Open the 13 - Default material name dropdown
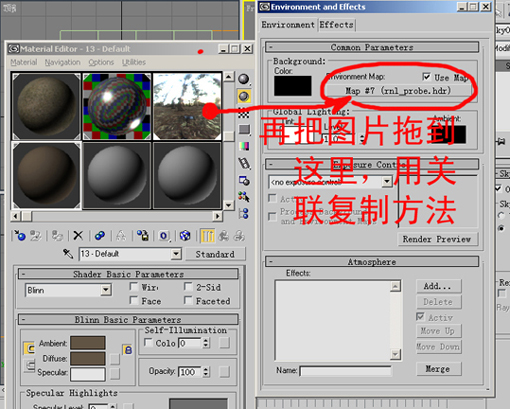Viewport: 510px width, 409px height. [x=176, y=254]
